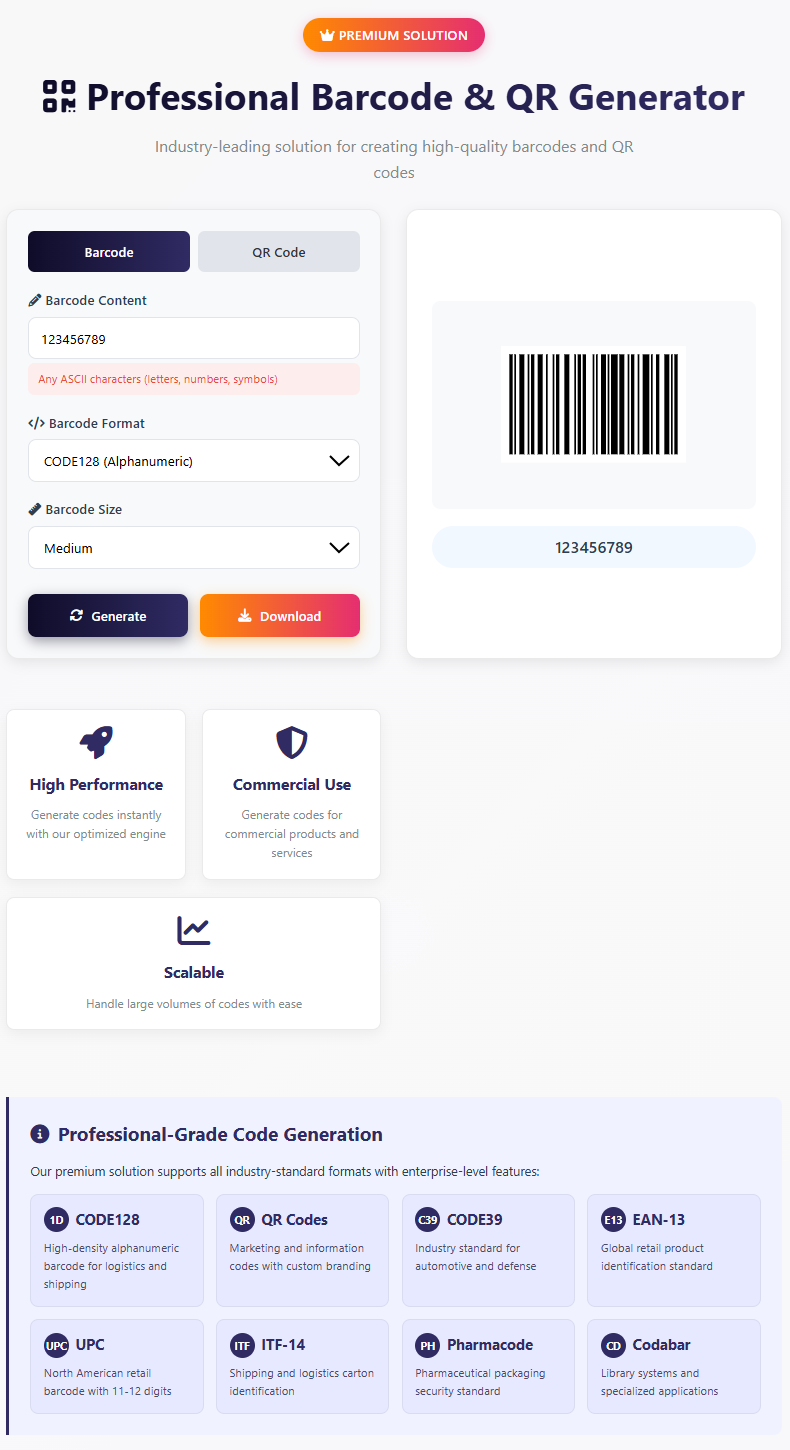The height and width of the screenshot is (1450, 790).
Task: Click the rocket icon above High Performance
Action: coord(96,742)
